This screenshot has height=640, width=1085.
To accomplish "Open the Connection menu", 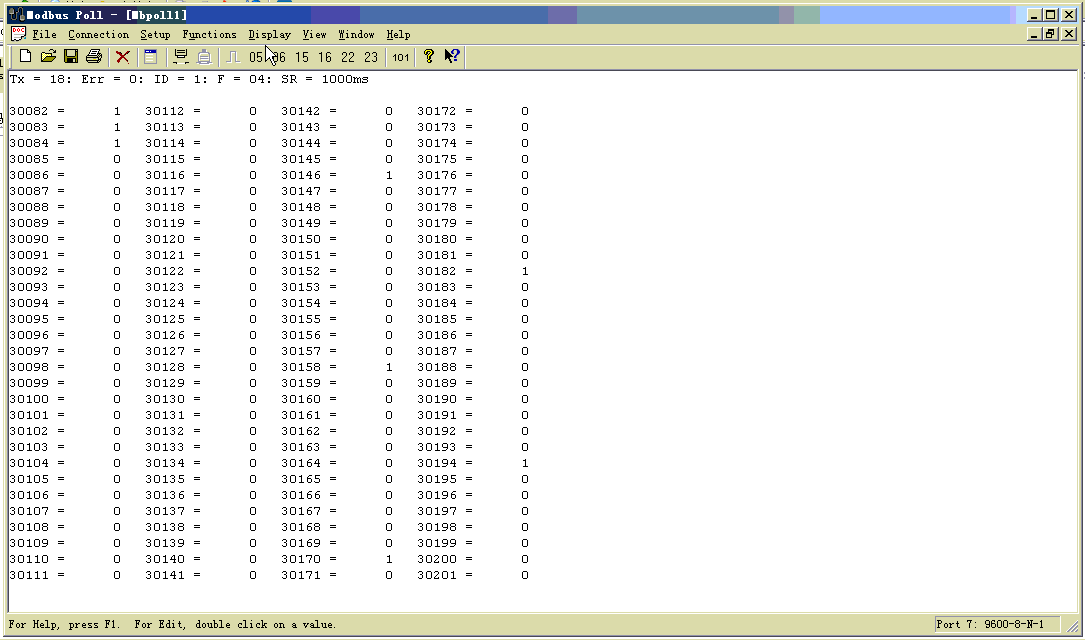I will 98,34.
